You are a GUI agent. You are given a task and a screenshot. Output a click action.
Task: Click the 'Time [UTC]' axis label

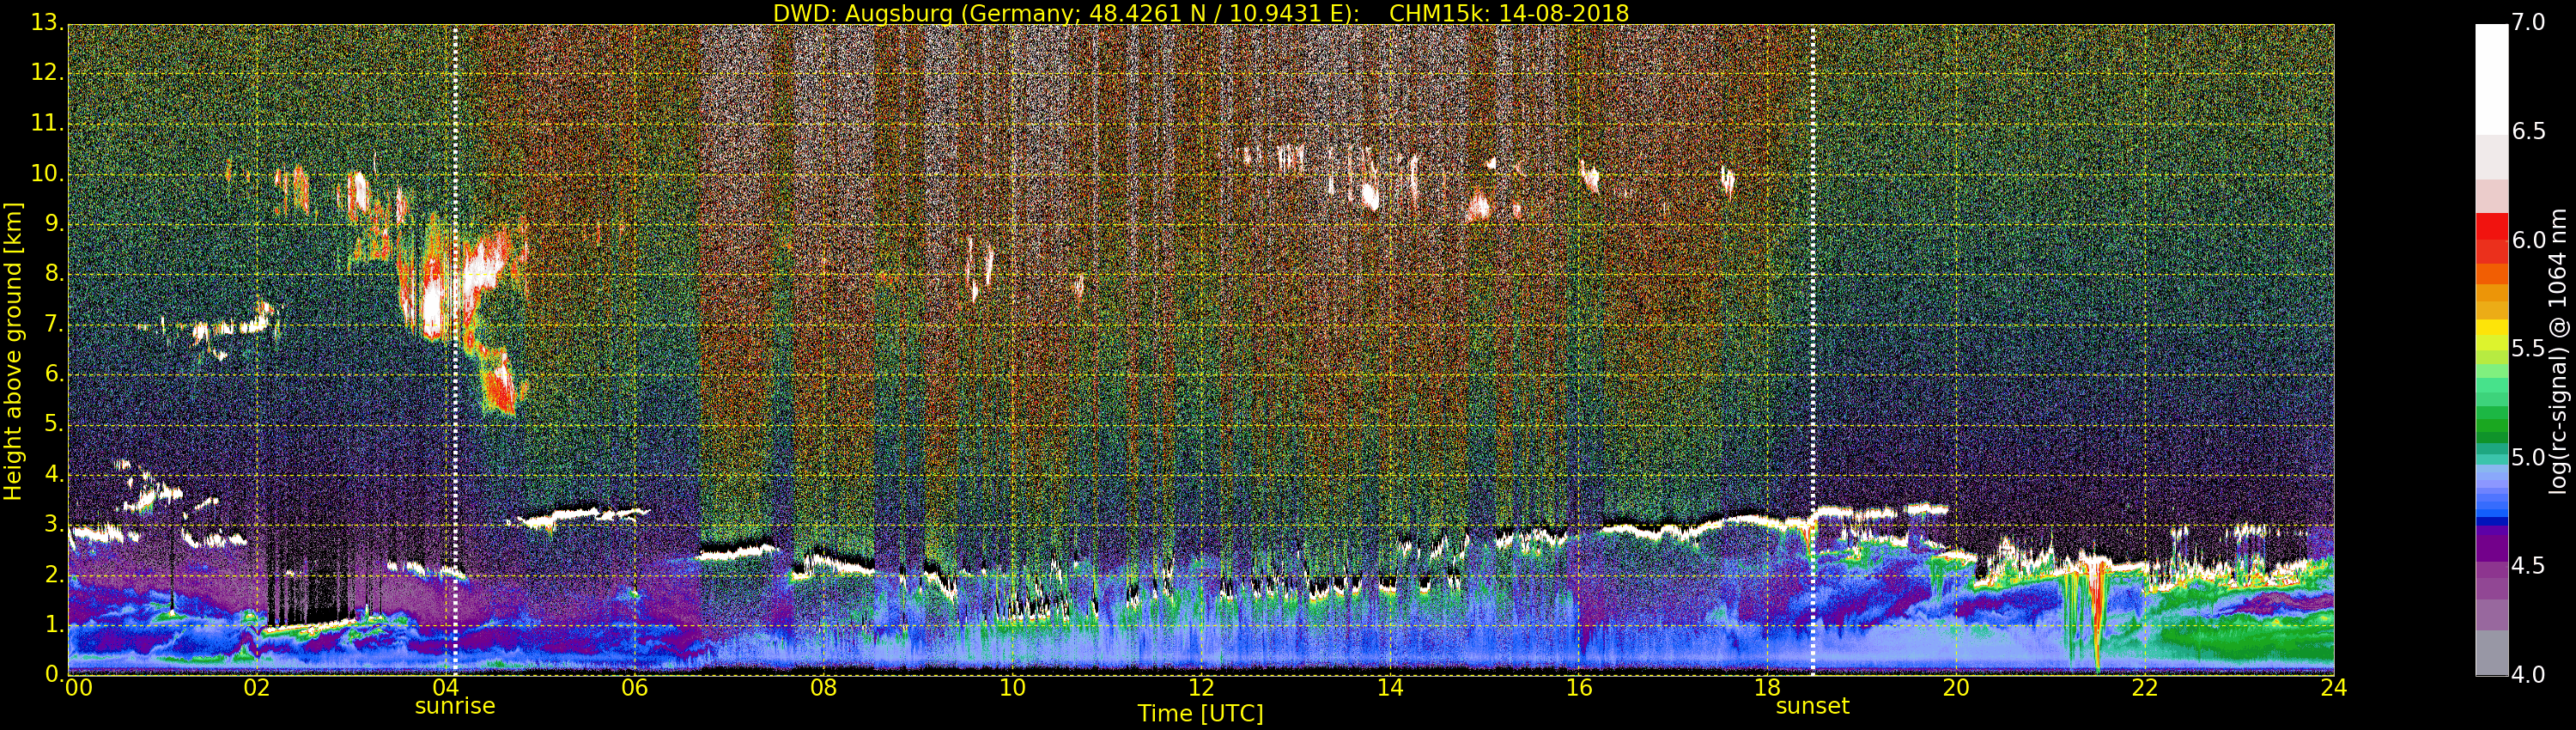[1200, 714]
